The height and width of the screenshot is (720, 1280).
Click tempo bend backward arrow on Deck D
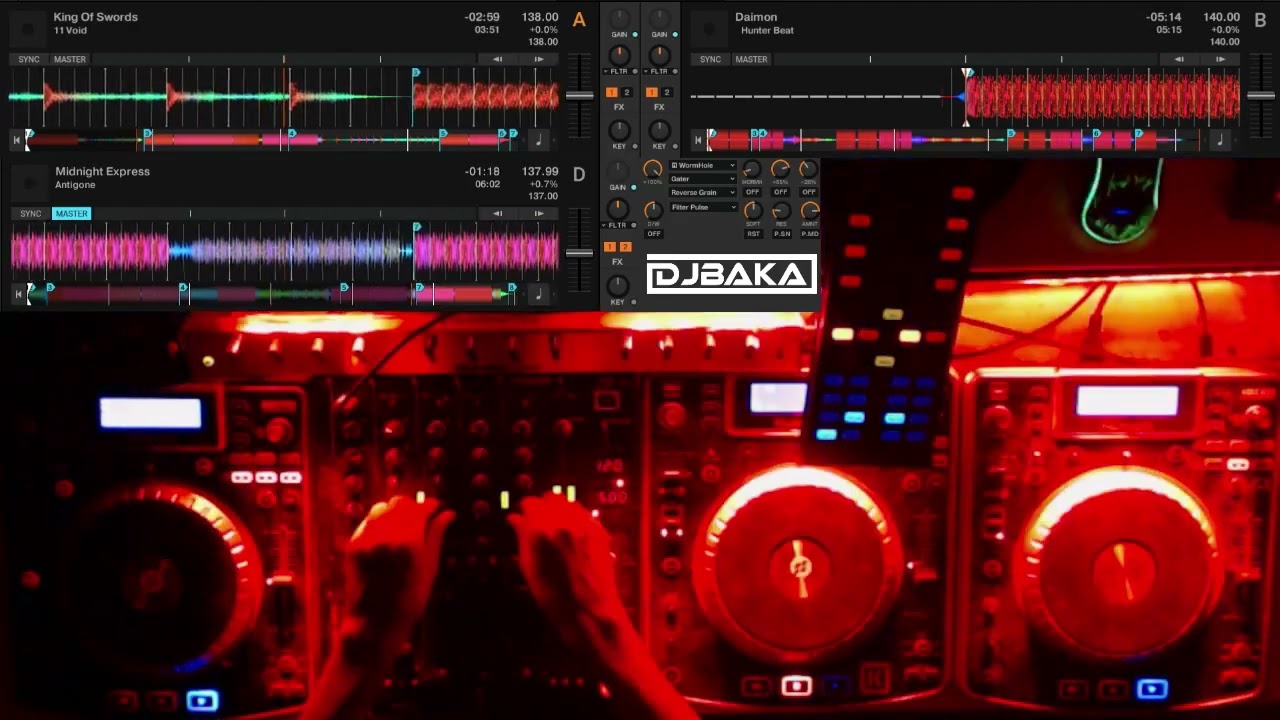point(497,213)
